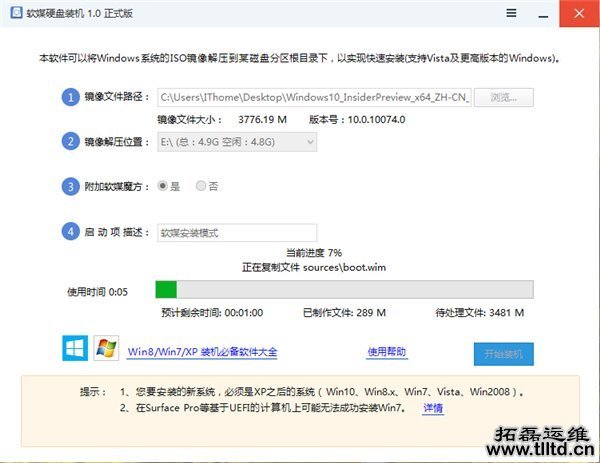Select the 是 radio button
The height and width of the screenshot is (463, 600).
pyautogui.click(x=164, y=186)
